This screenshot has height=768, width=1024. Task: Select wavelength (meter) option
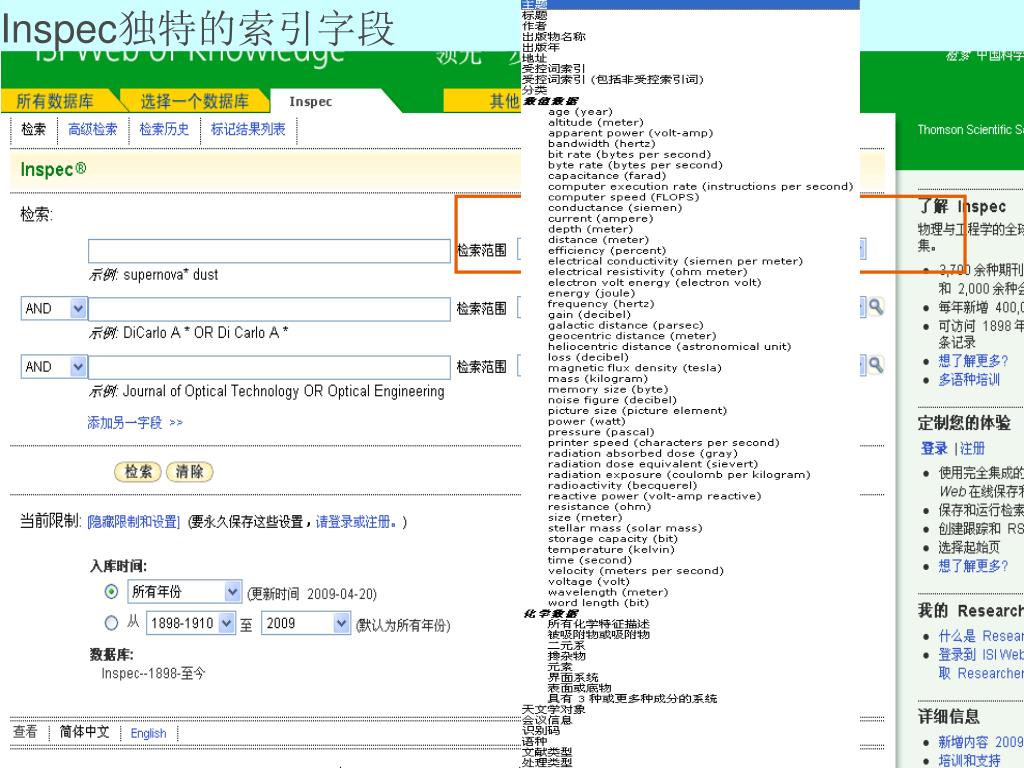pyautogui.click(x=608, y=592)
